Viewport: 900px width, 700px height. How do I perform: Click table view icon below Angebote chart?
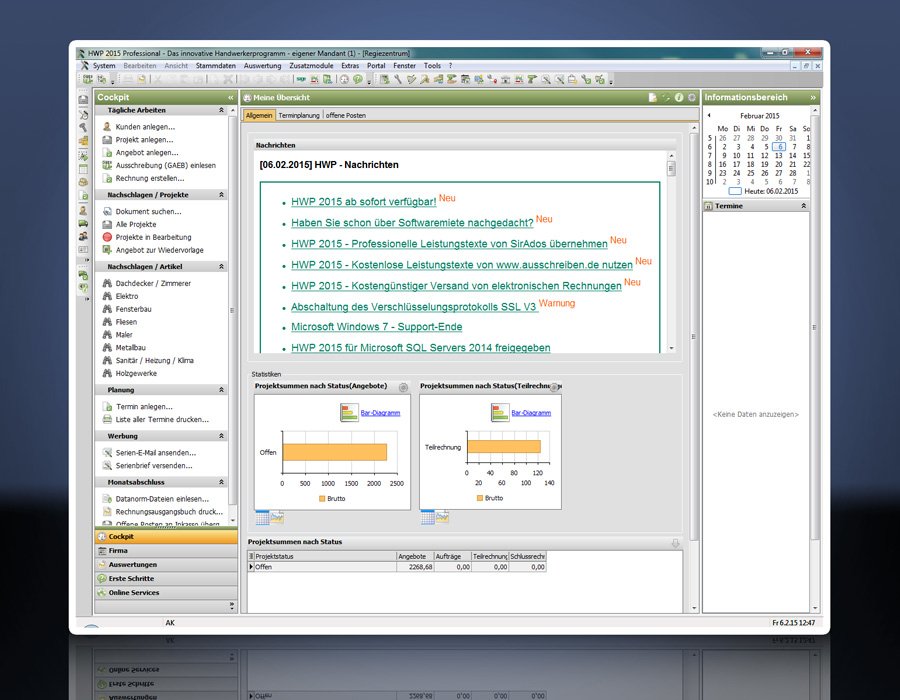point(262,517)
